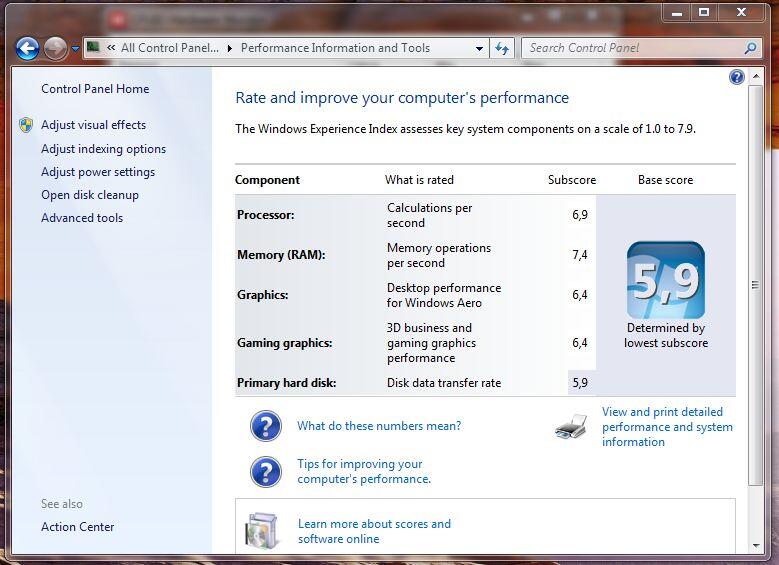Click the Subscore column header
Image resolution: width=779 pixels, height=565 pixels.
572,180
